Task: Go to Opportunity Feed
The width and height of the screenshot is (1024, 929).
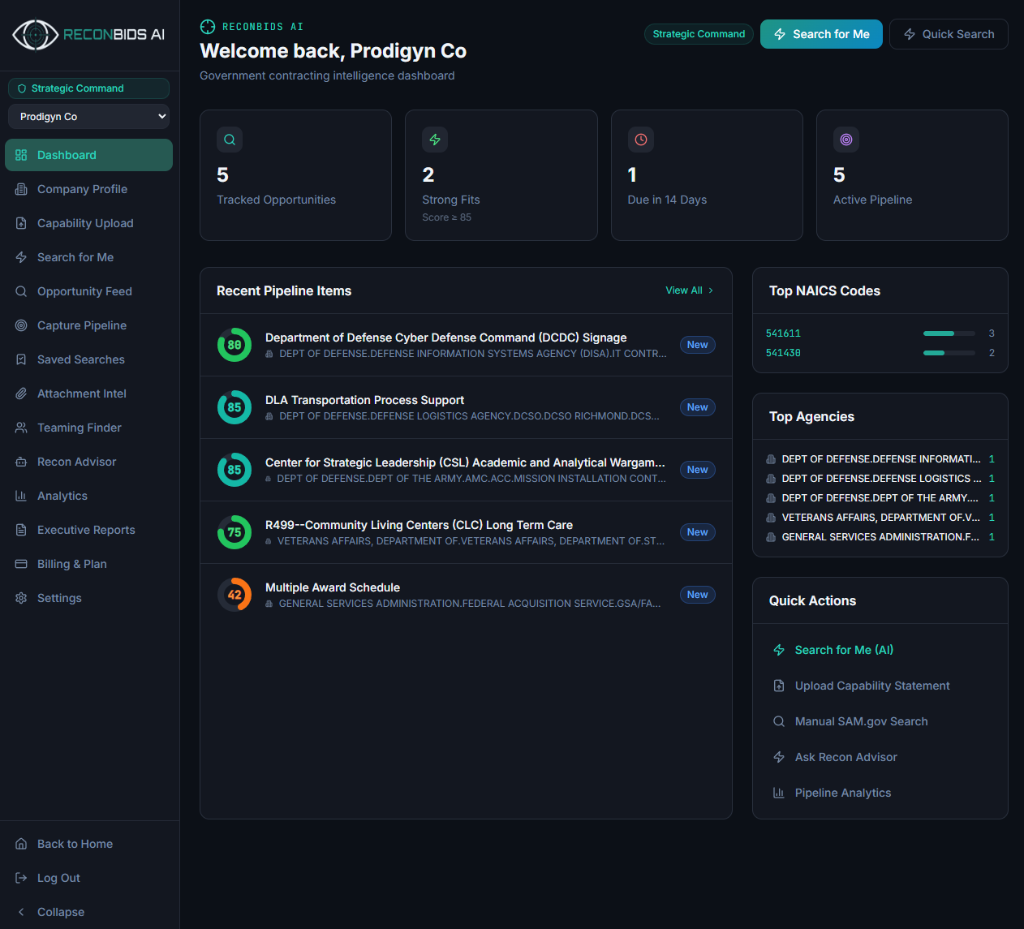Action: (89, 292)
